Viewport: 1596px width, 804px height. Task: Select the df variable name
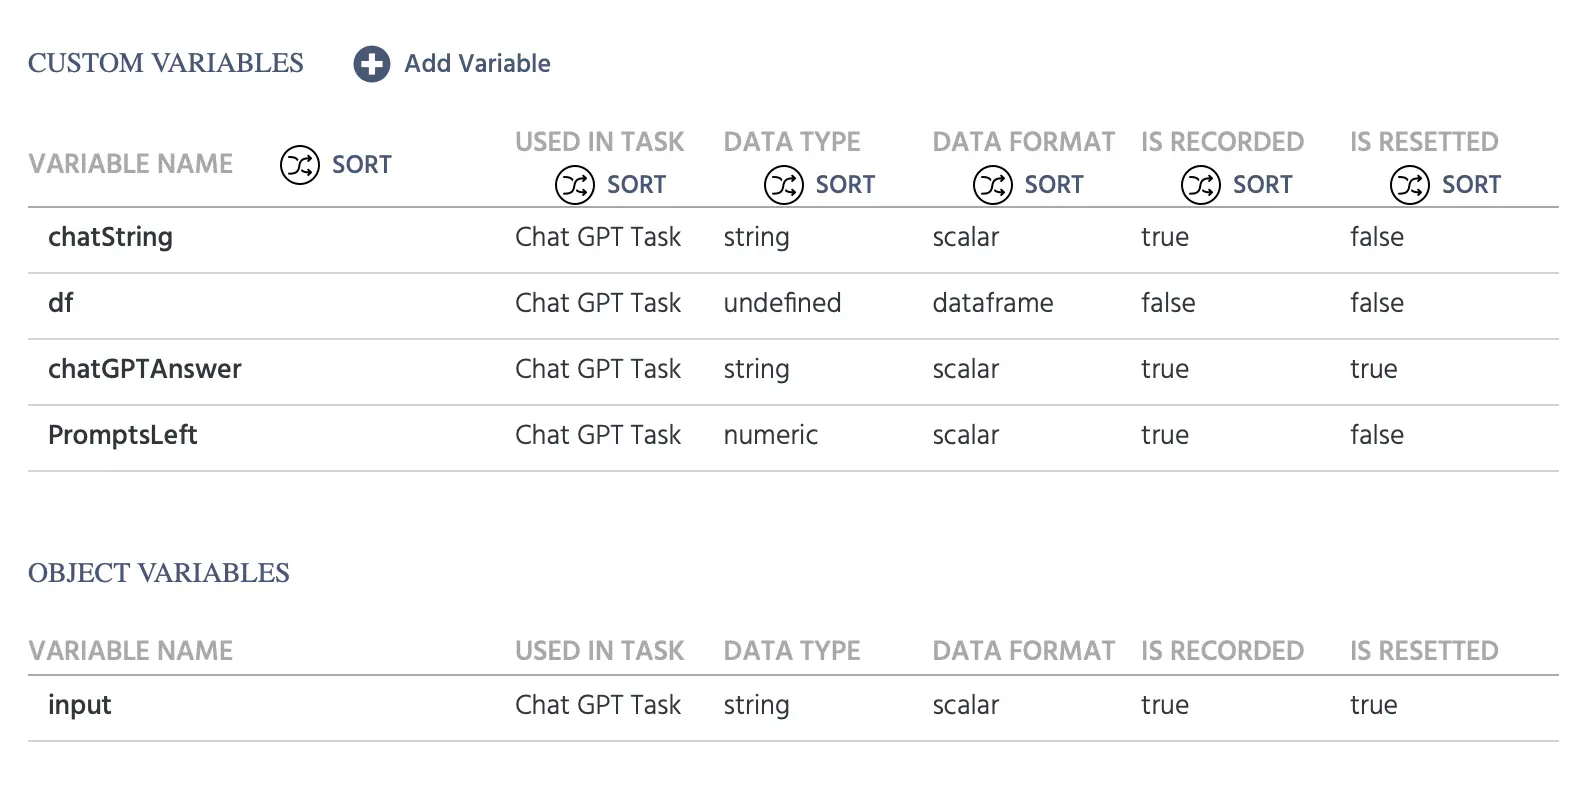(61, 303)
